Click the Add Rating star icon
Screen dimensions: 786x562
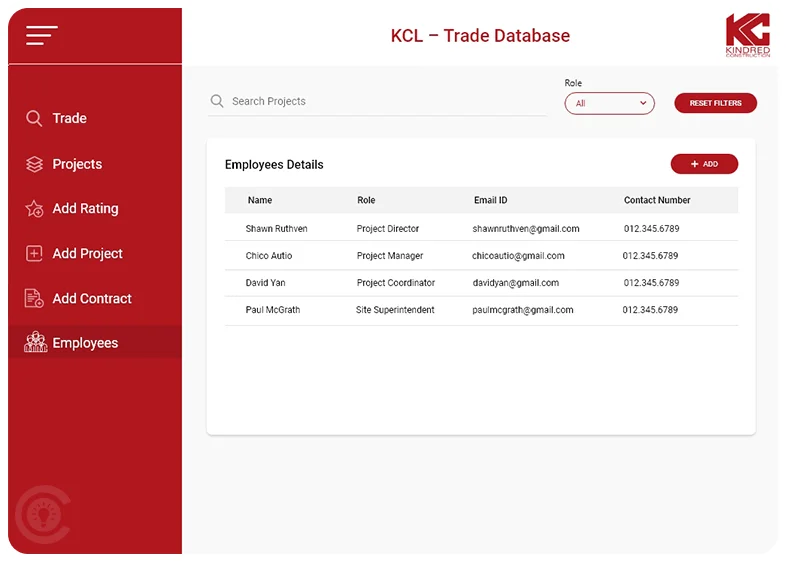coord(34,209)
